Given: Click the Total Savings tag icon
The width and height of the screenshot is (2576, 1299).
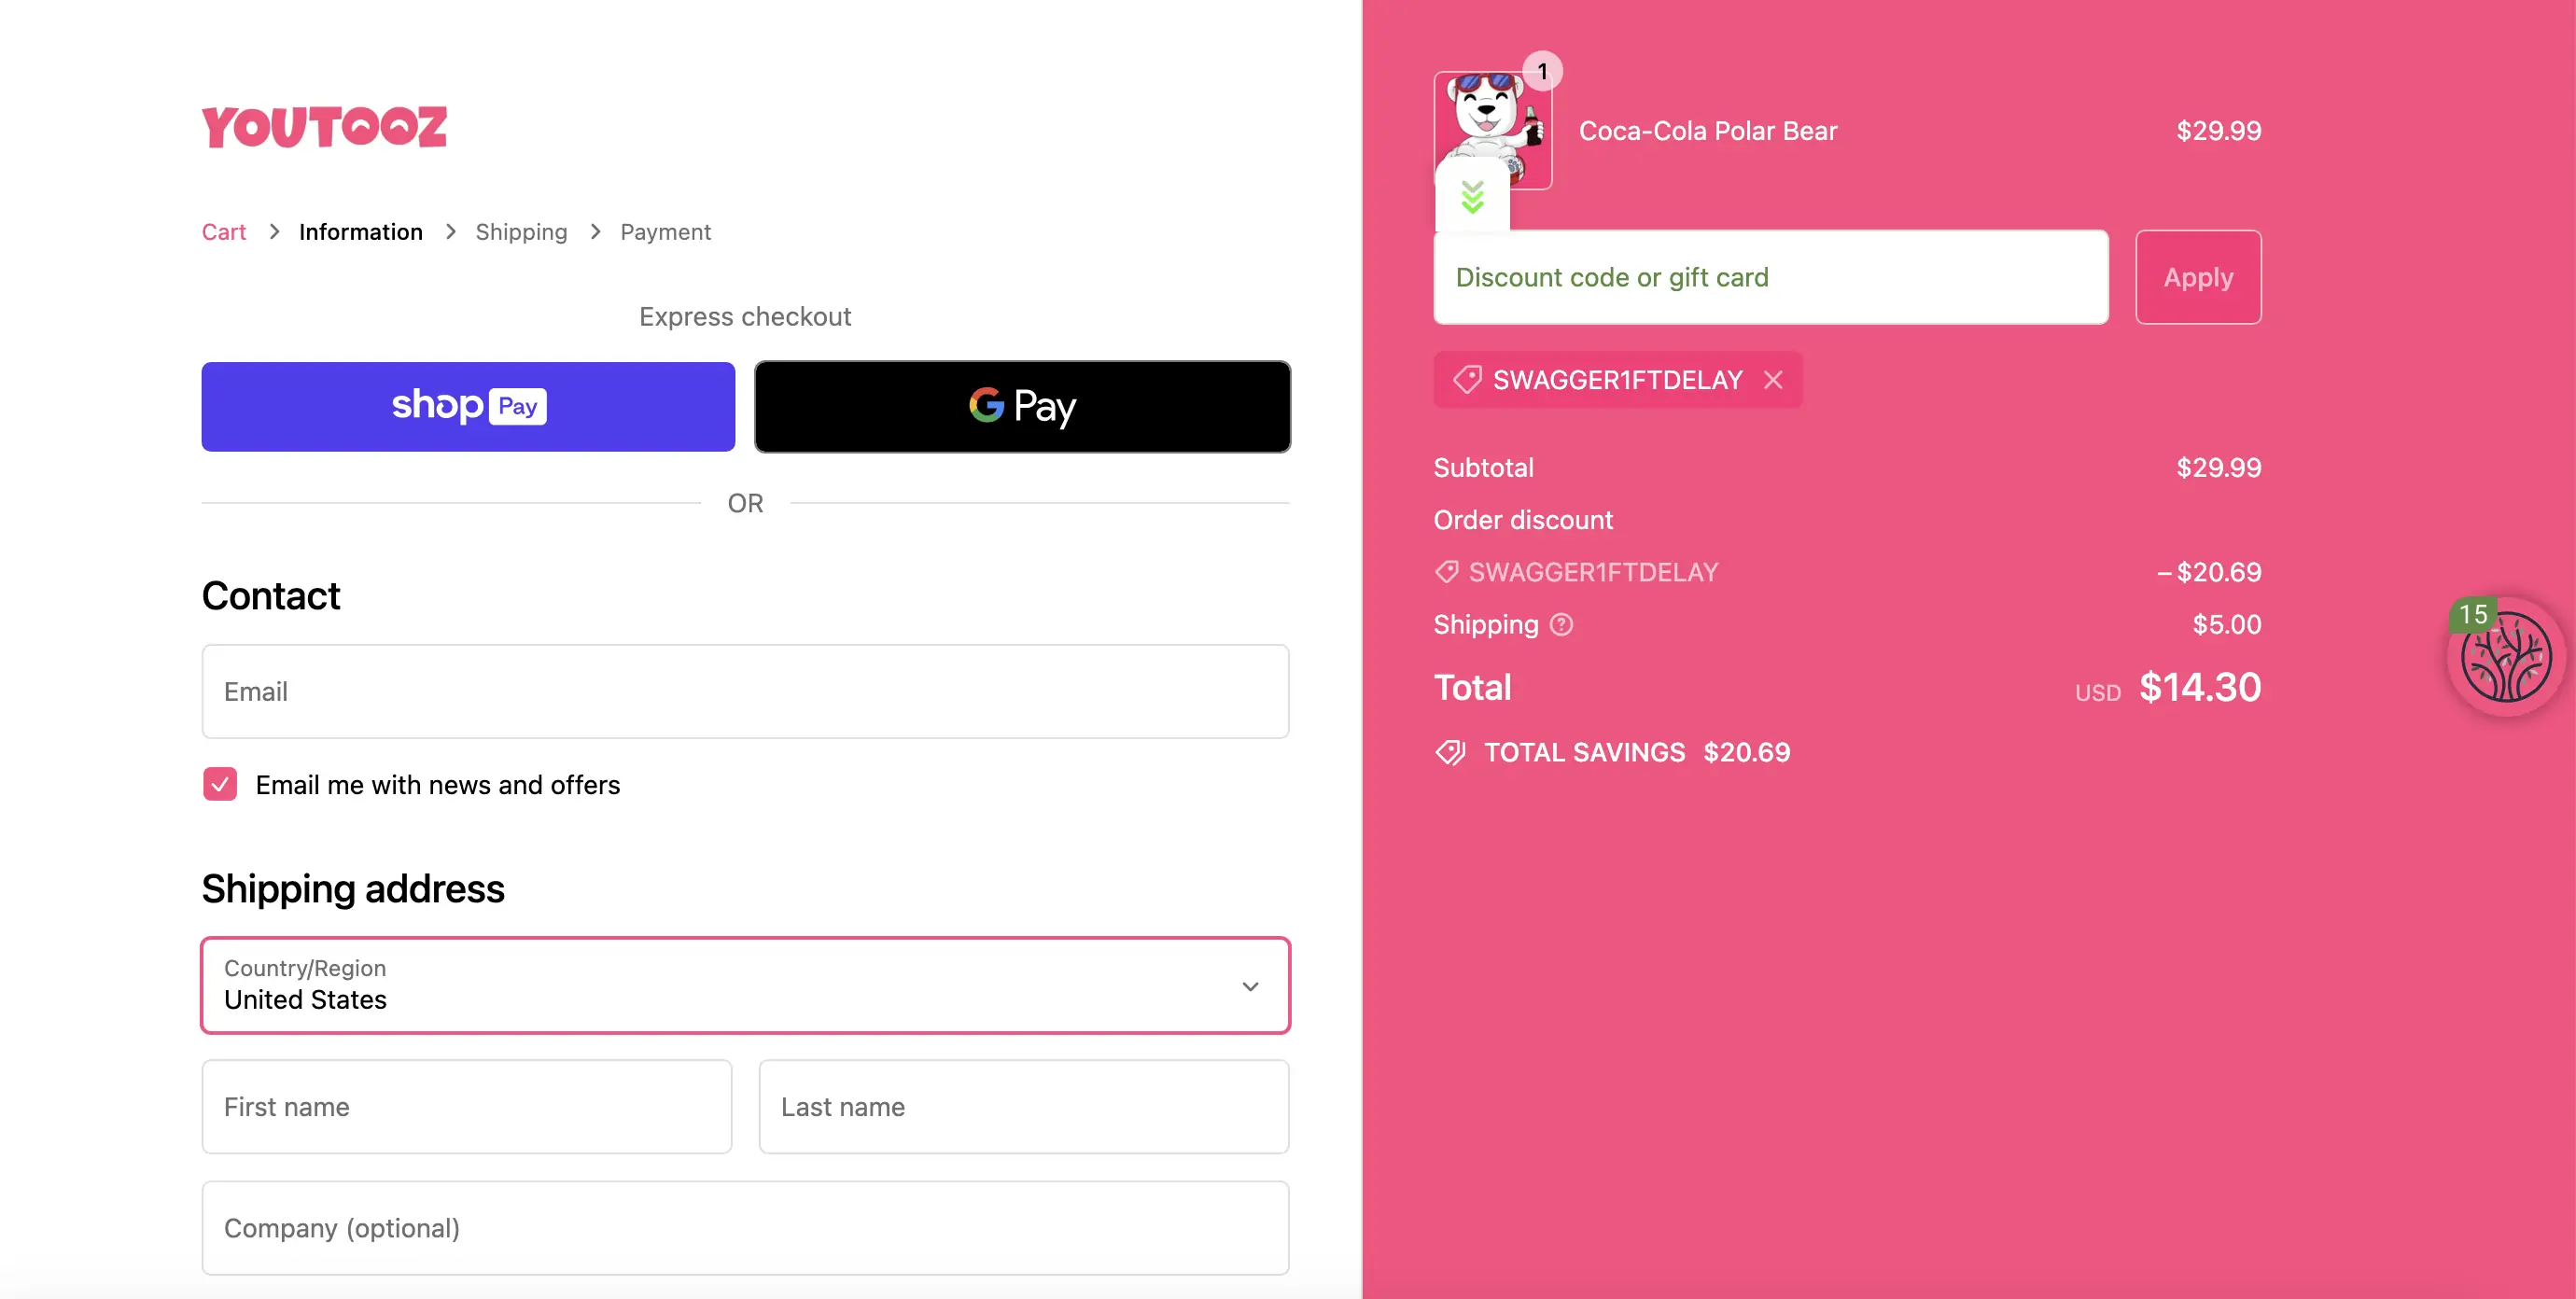Looking at the screenshot, I should [1450, 752].
